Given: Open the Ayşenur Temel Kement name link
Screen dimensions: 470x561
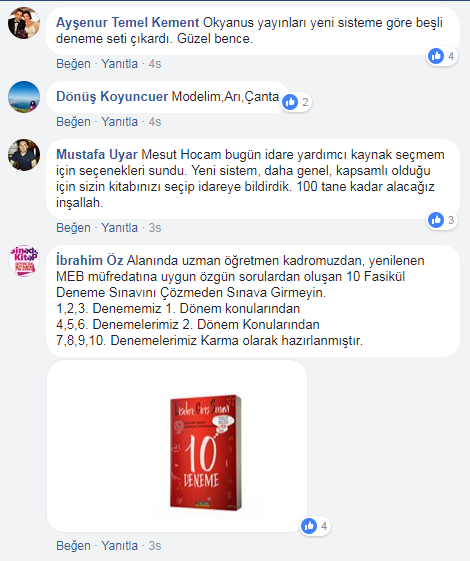Looking at the screenshot, I should pos(127,23).
